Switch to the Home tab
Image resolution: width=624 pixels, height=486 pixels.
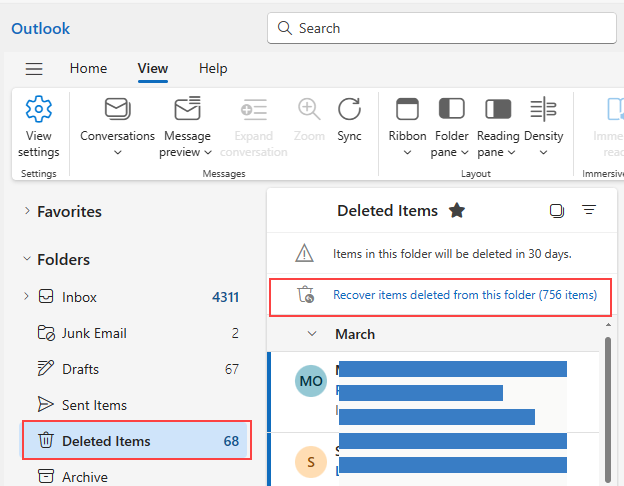(88, 68)
